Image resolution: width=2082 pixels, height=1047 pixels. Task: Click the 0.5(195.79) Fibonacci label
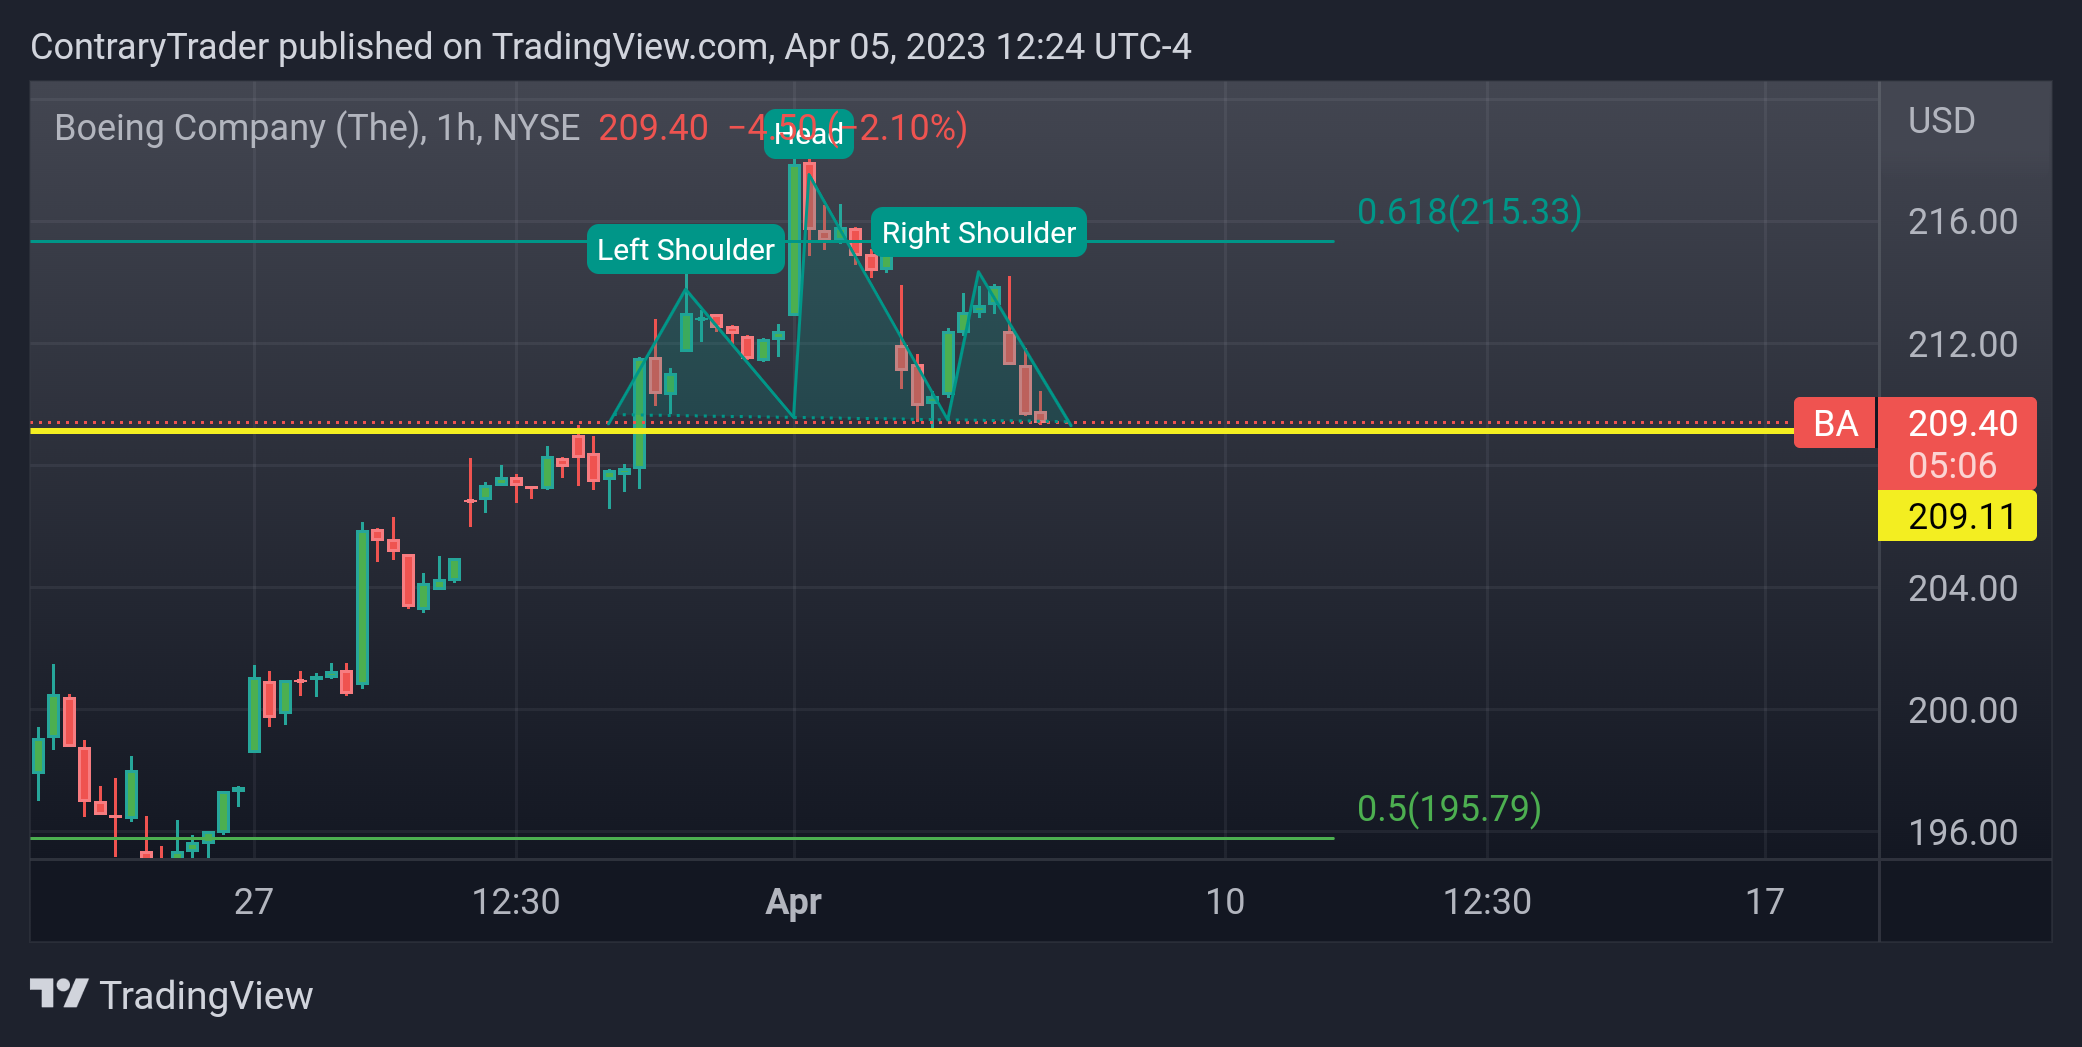1449,808
